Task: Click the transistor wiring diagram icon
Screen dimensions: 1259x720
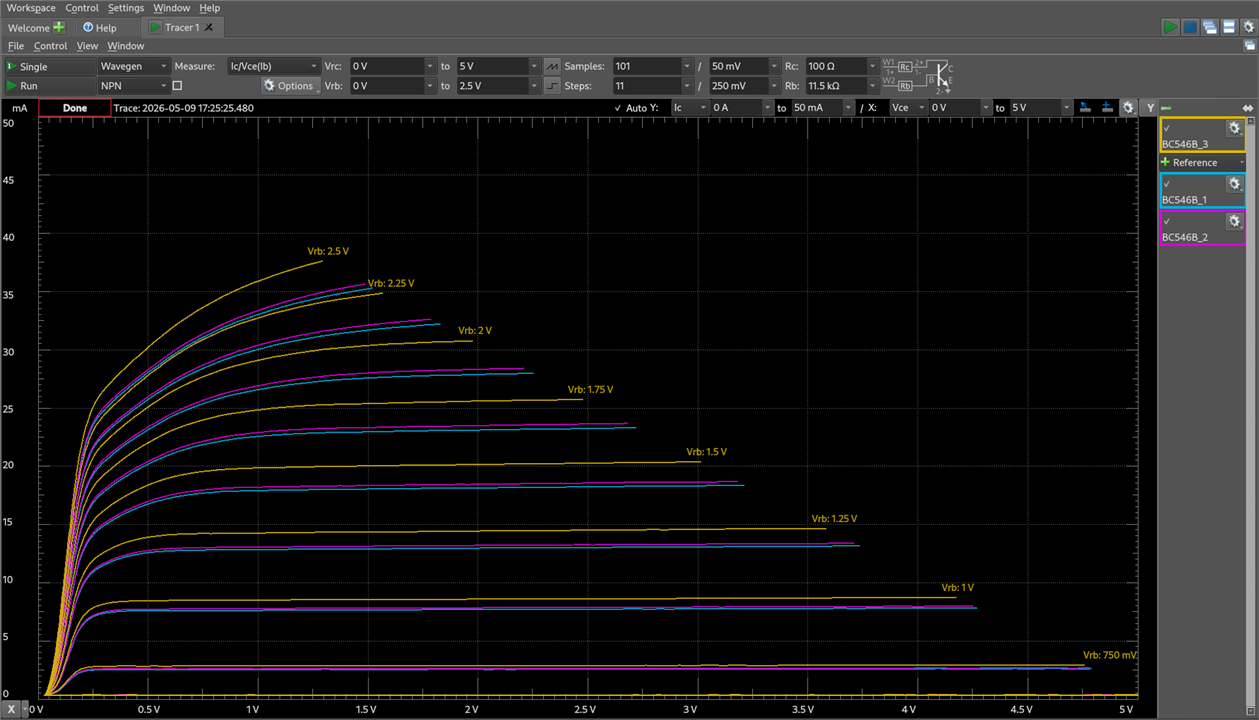Action: [918, 76]
